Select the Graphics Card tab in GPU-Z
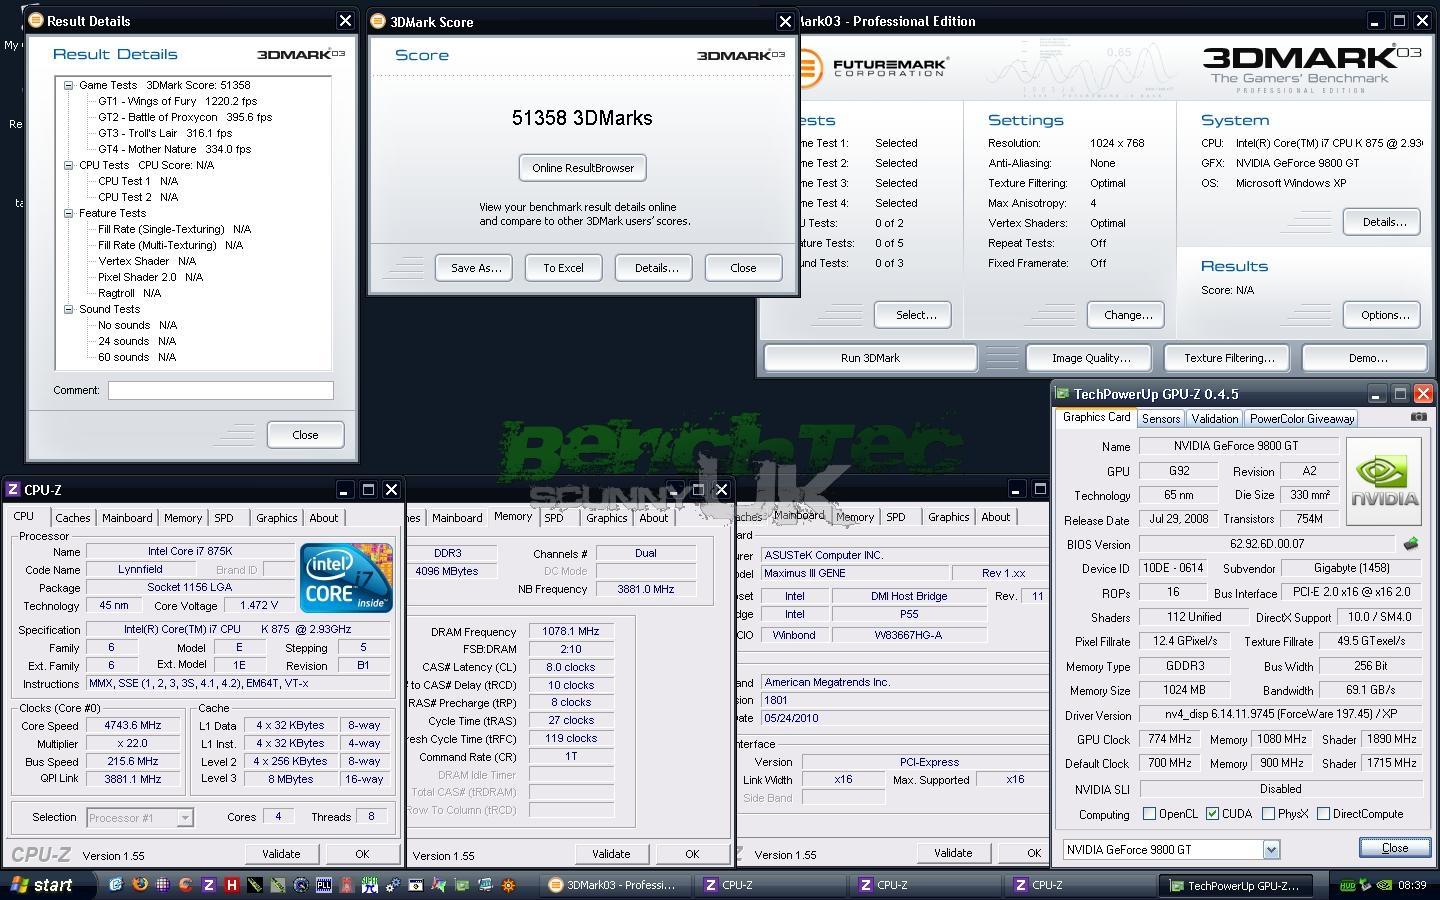 (x=1096, y=417)
